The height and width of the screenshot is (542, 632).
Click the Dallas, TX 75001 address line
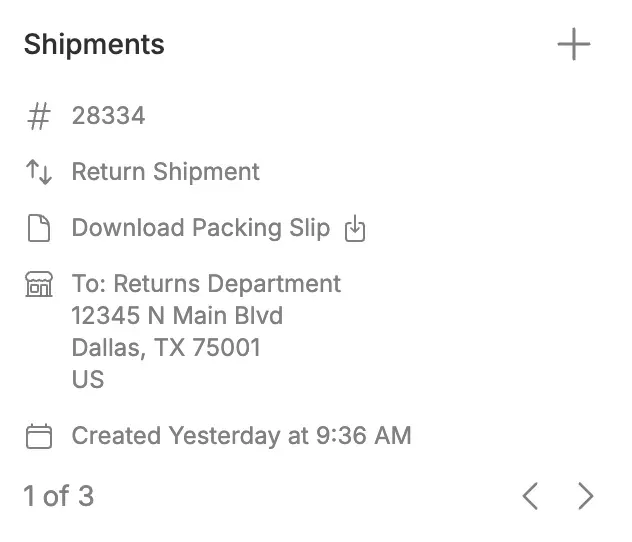click(166, 348)
